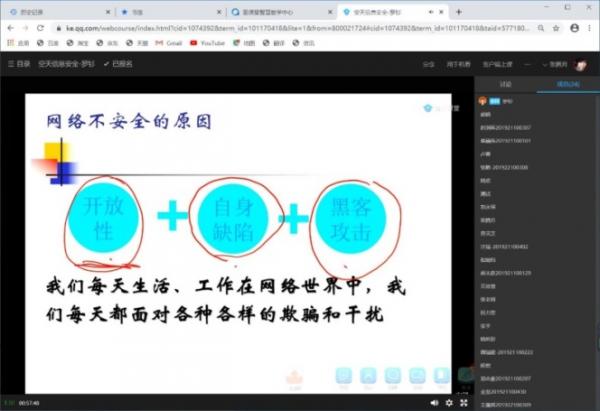Open the 目录 course catalog menu
The width and height of the screenshot is (600, 411).
(20, 63)
